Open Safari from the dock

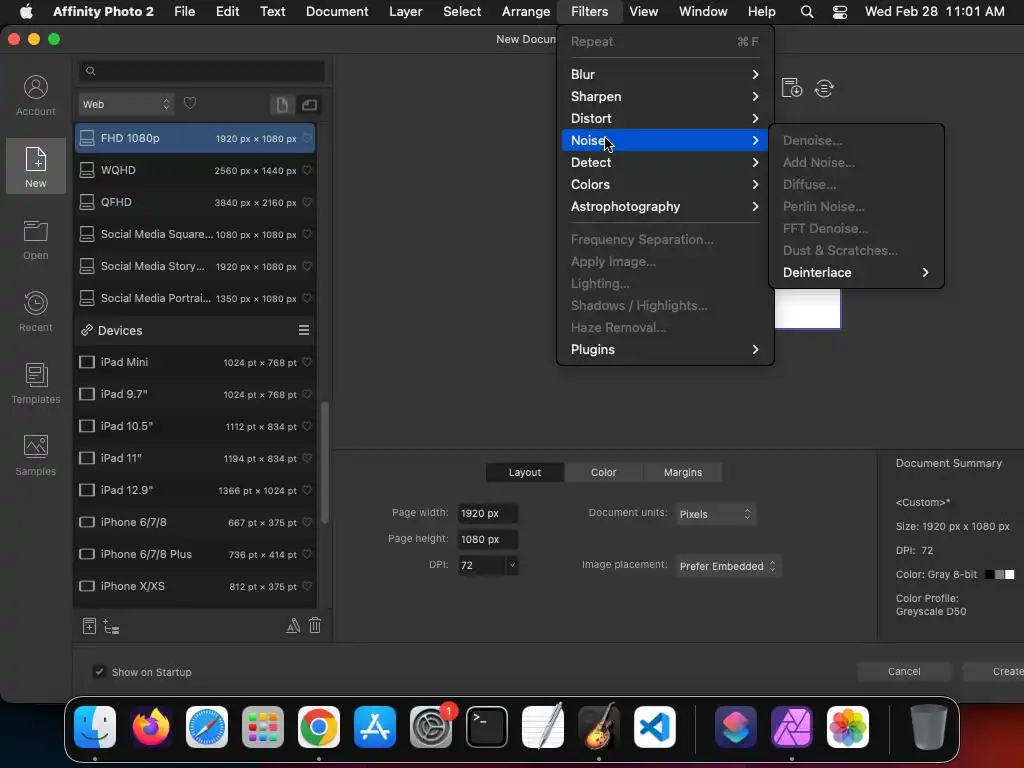[207, 726]
